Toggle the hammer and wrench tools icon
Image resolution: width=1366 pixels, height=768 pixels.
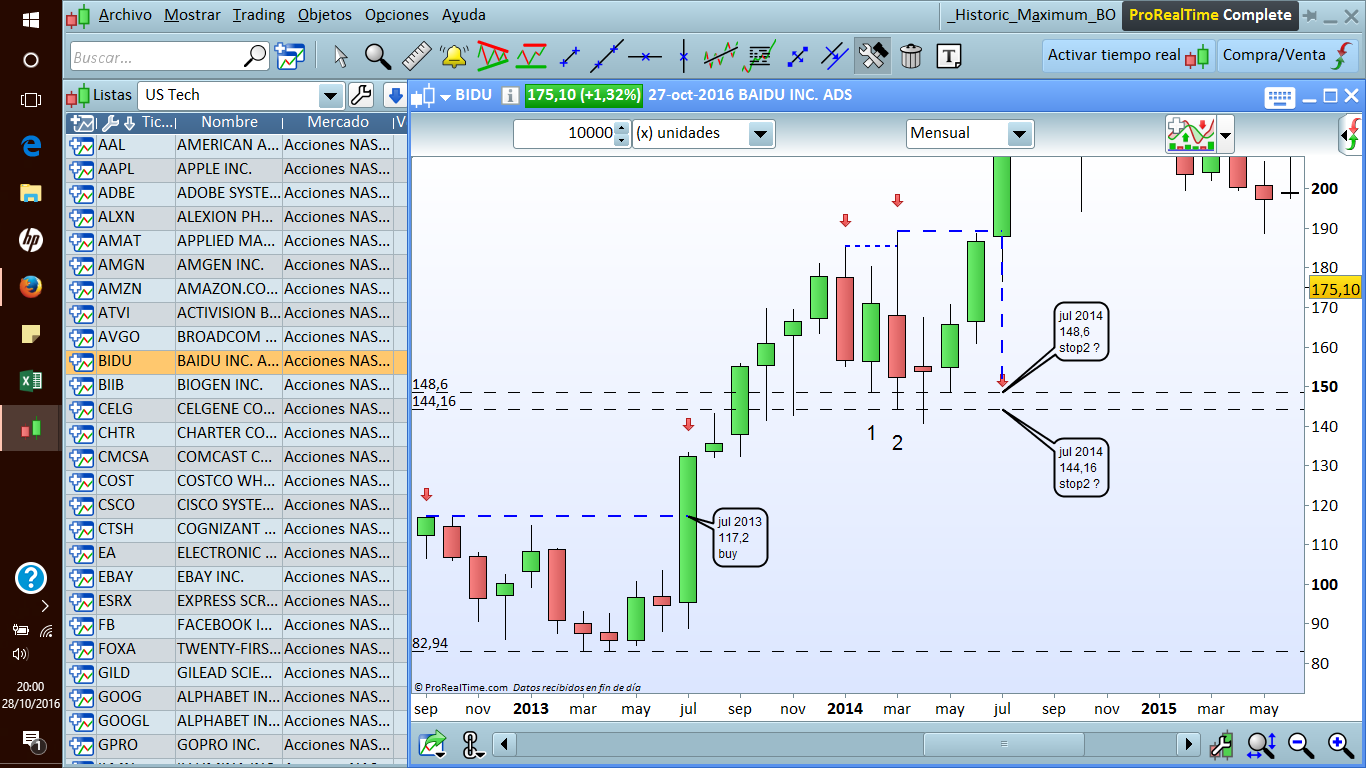873,56
